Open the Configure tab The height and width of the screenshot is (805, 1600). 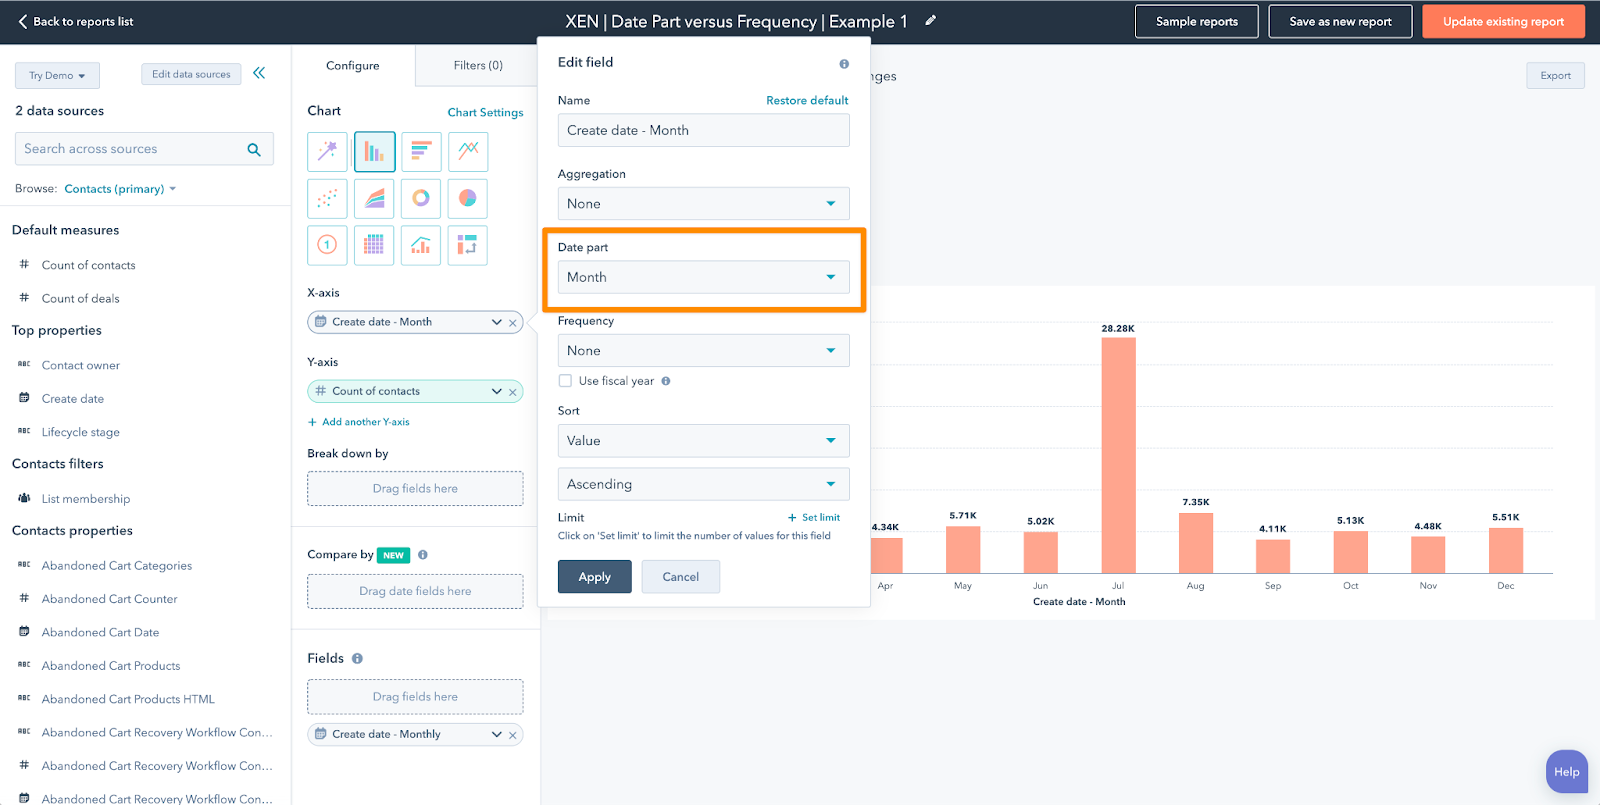tap(353, 66)
